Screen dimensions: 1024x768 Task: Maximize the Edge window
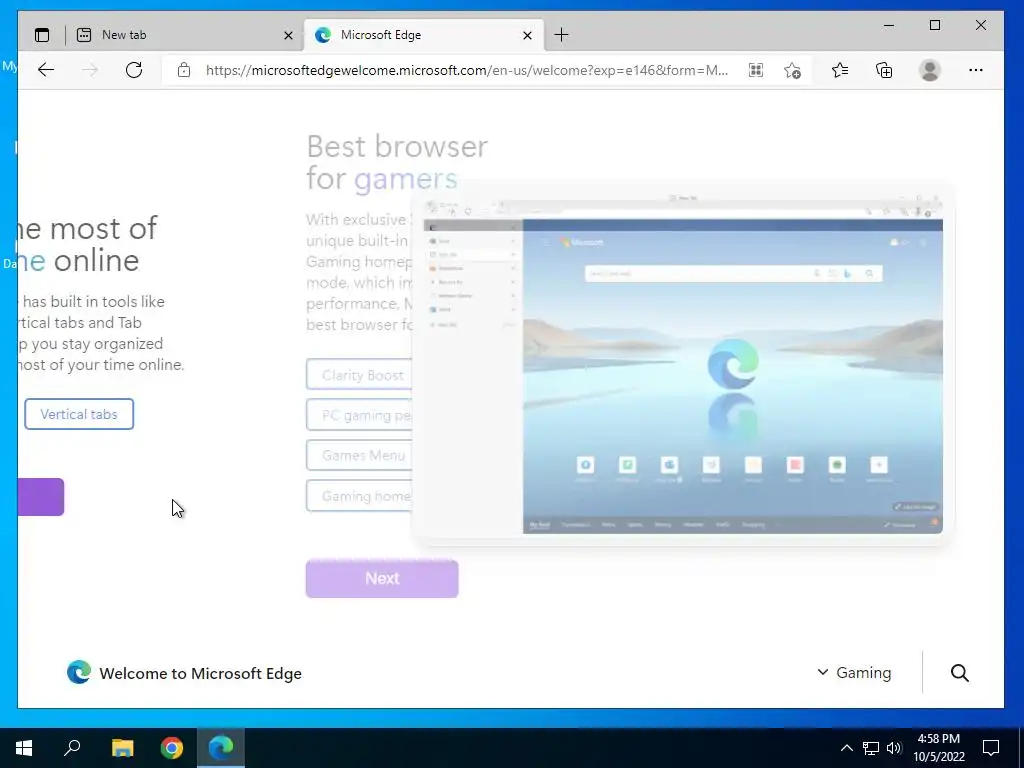935,25
